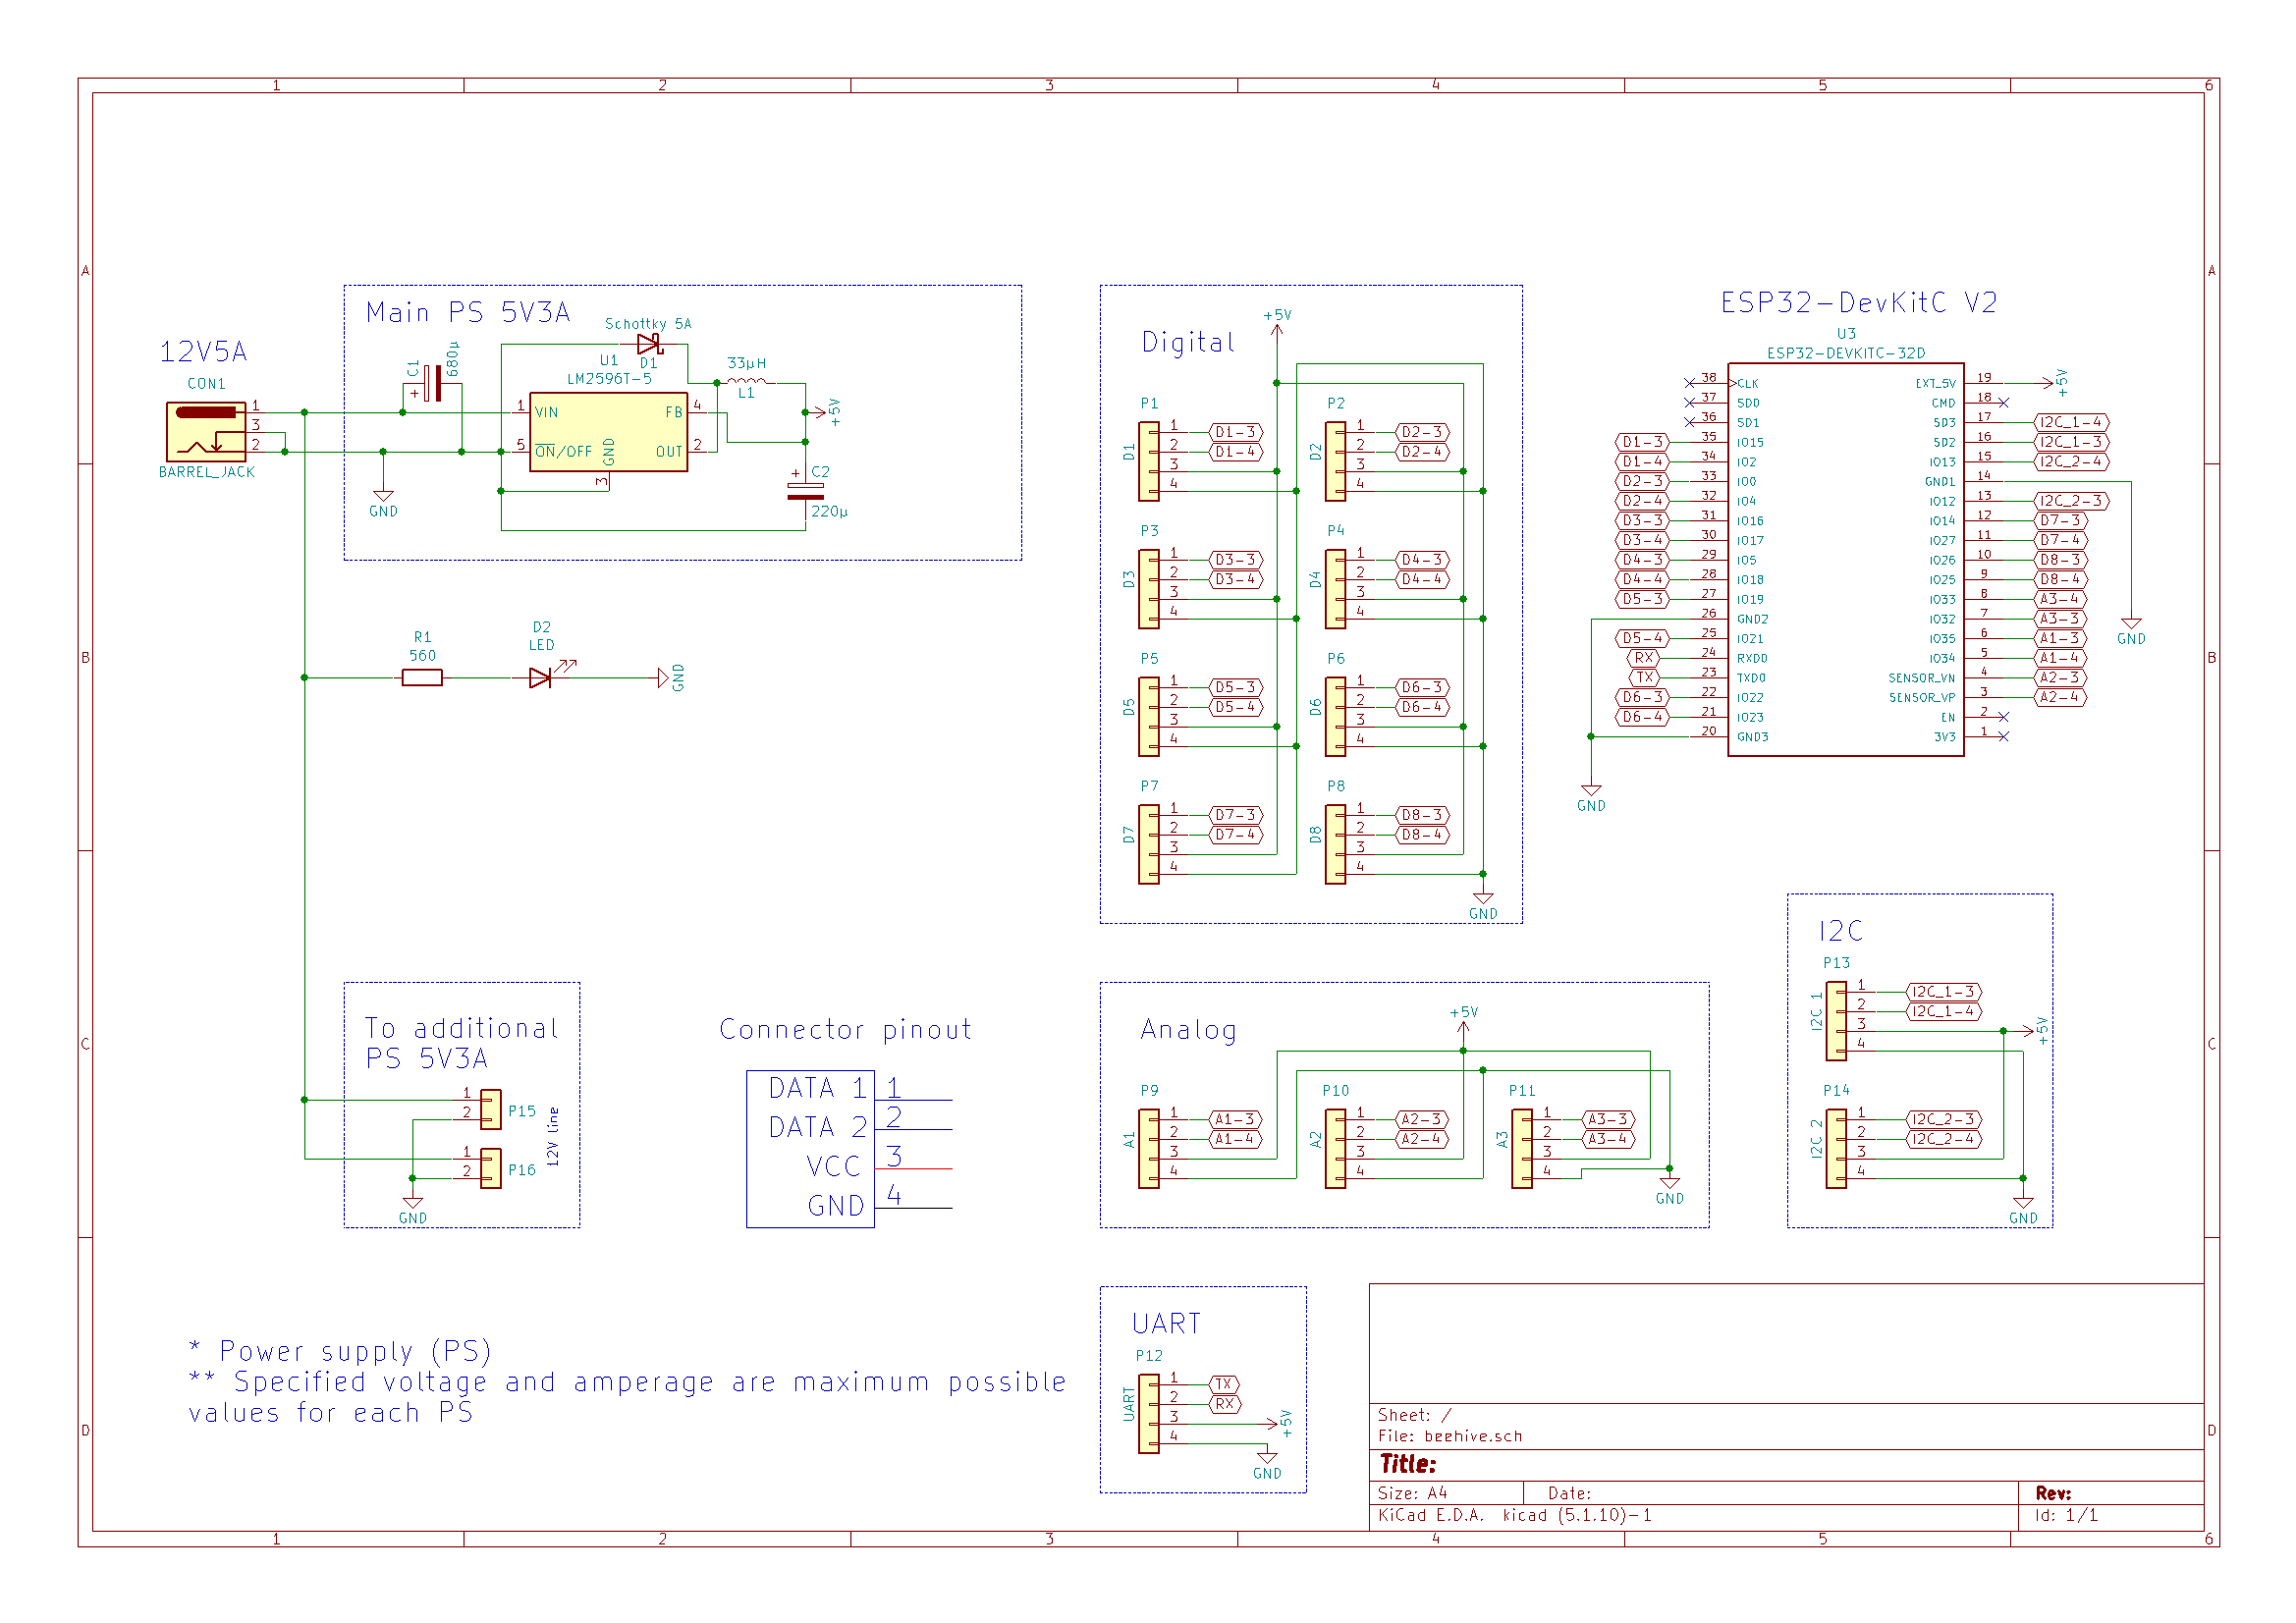Click the I2C_1-4 label at ESP32 pin 17
The image size is (2296, 1623).
coord(2070,422)
